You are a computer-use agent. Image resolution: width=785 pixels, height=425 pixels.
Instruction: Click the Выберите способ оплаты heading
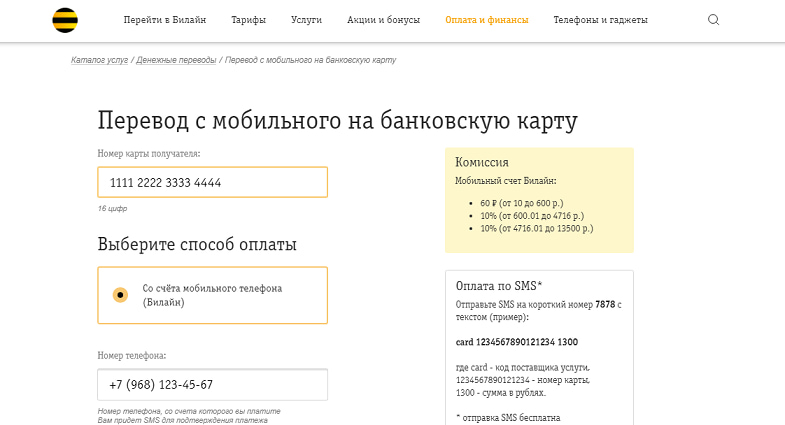197,244
